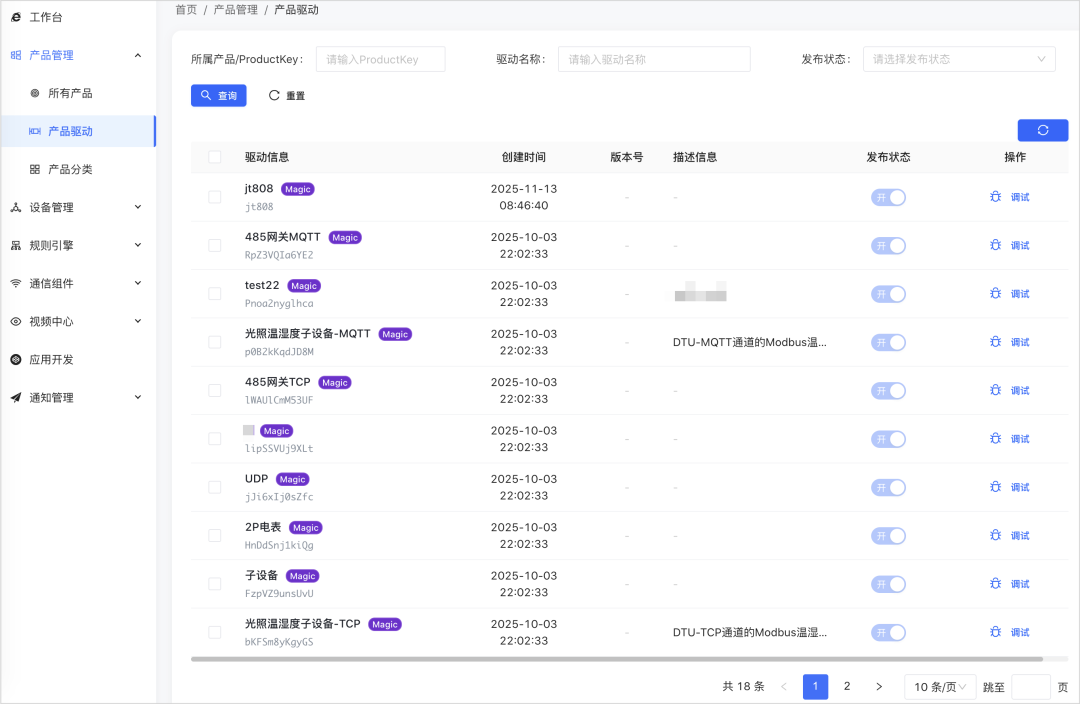Screen dimensions: 1080x704
Task: Click the blue refresh icon button above table
Action: pos(1042,130)
